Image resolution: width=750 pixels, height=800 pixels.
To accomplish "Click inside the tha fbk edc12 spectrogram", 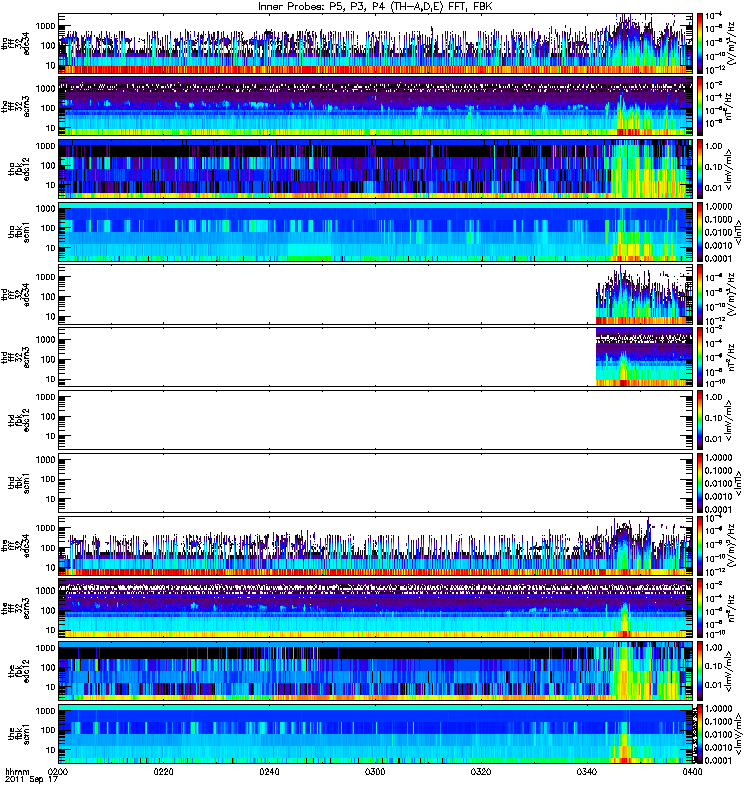I will point(376,169).
